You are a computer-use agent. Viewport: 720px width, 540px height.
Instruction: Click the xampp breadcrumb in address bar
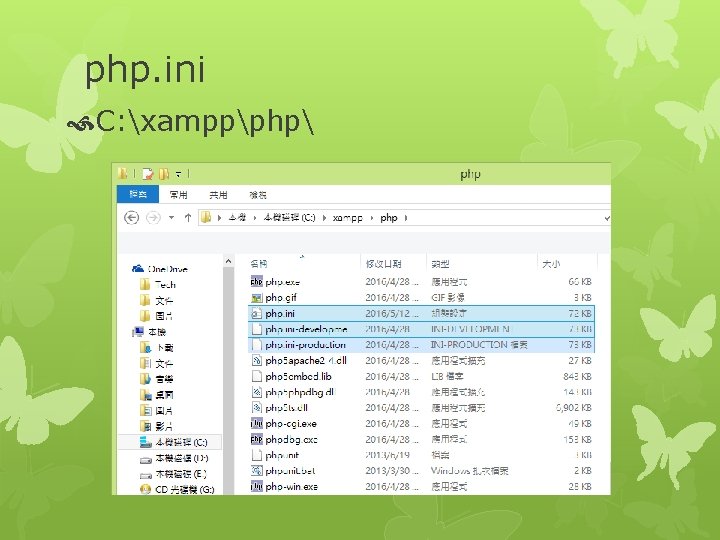click(x=348, y=218)
